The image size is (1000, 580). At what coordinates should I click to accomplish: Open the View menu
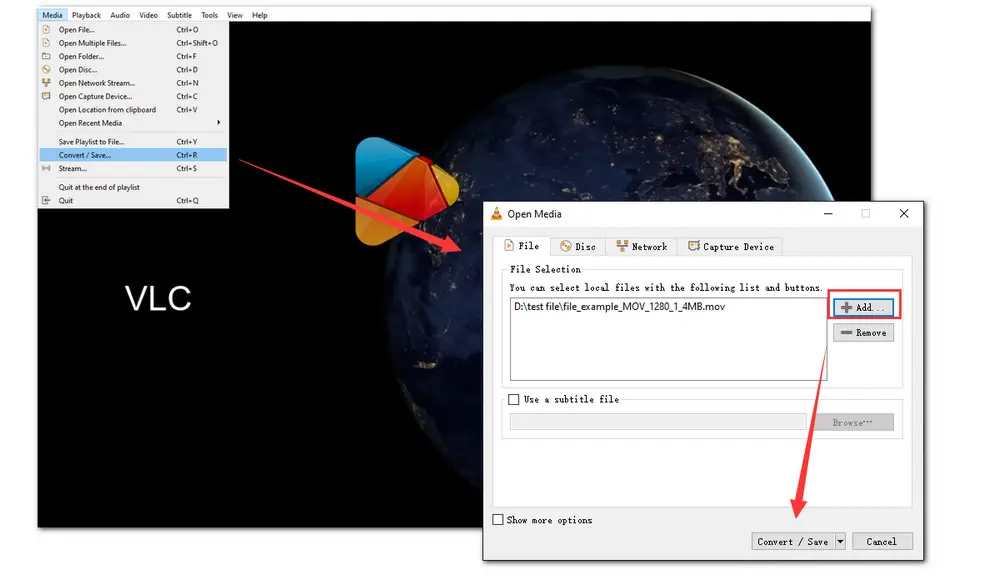click(x=235, y=15)
